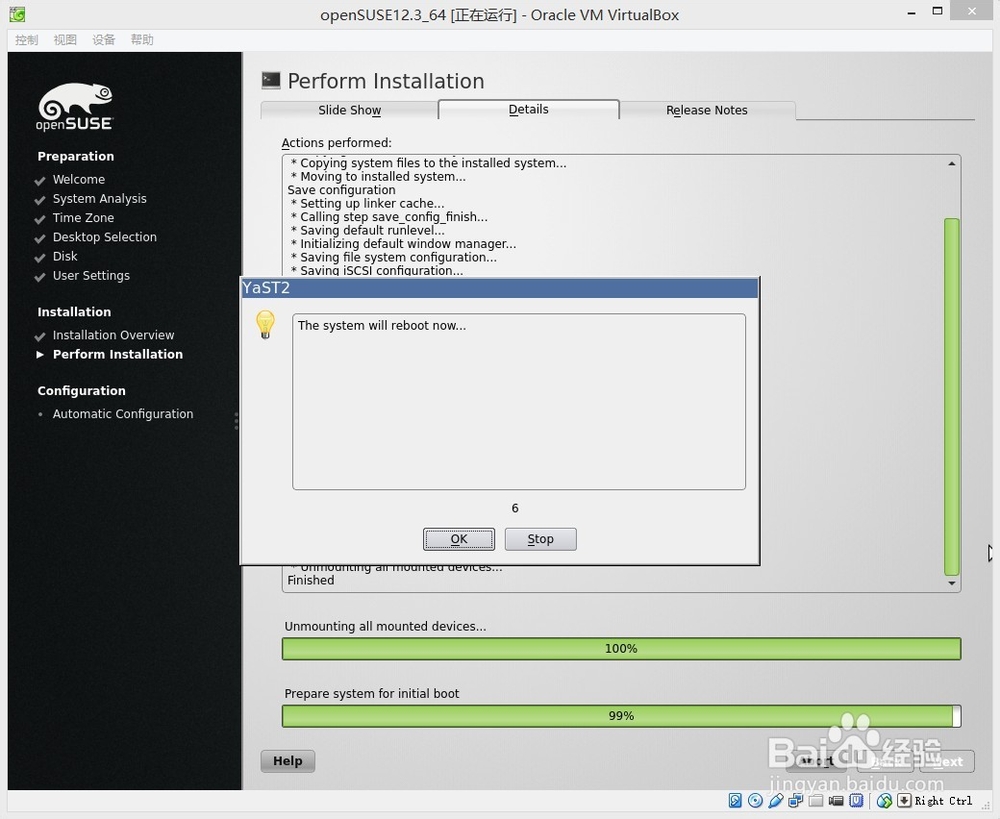
Task: Select the Perform Installation step in sidebar
Action: pyautogui.click(x=118, y=354)
